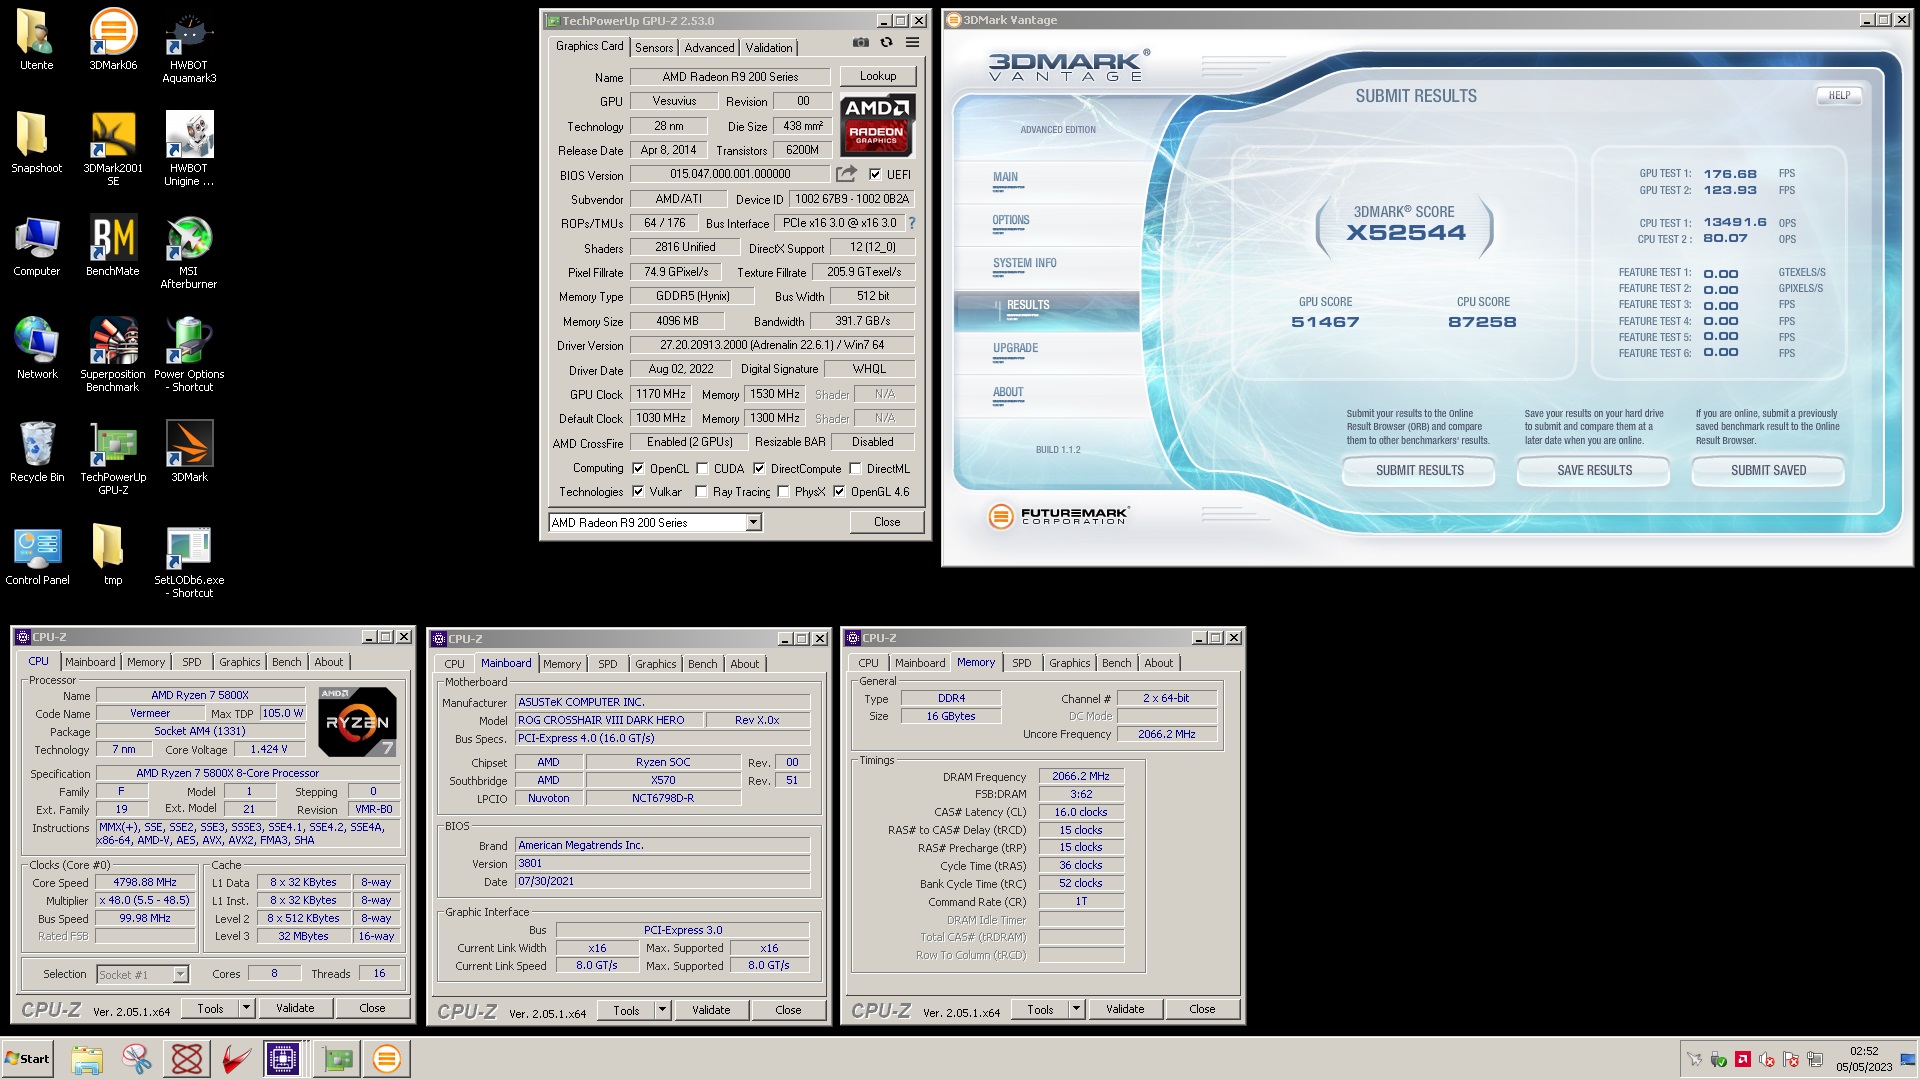Image resolution: width=1920 pixels, height=1080 pixels.
Task: Select the SPD tab in CPU-Z Memory window
Action: (1021, 663)
